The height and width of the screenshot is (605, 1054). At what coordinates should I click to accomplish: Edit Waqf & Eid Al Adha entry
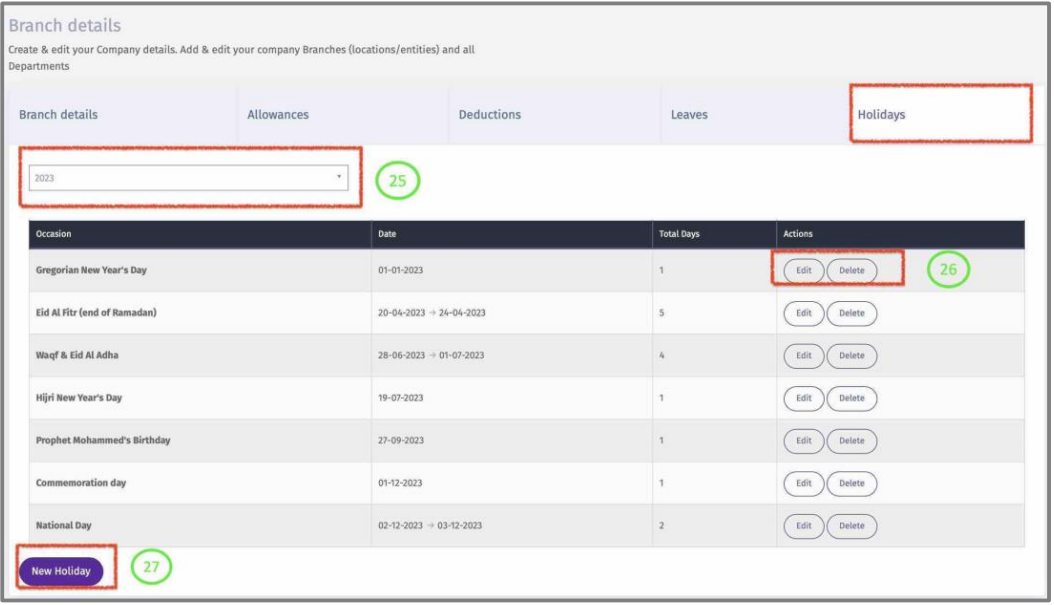point(803,356)
